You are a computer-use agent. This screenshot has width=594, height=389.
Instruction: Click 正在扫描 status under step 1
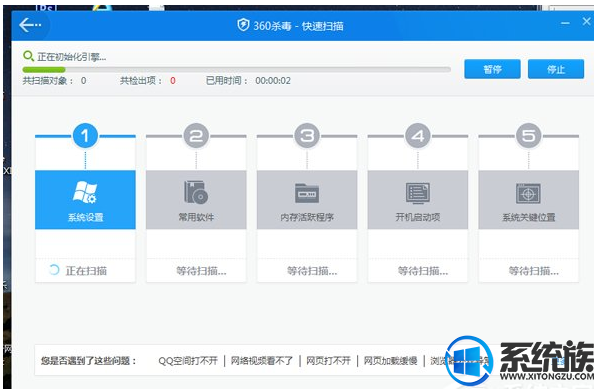[86, 270]
